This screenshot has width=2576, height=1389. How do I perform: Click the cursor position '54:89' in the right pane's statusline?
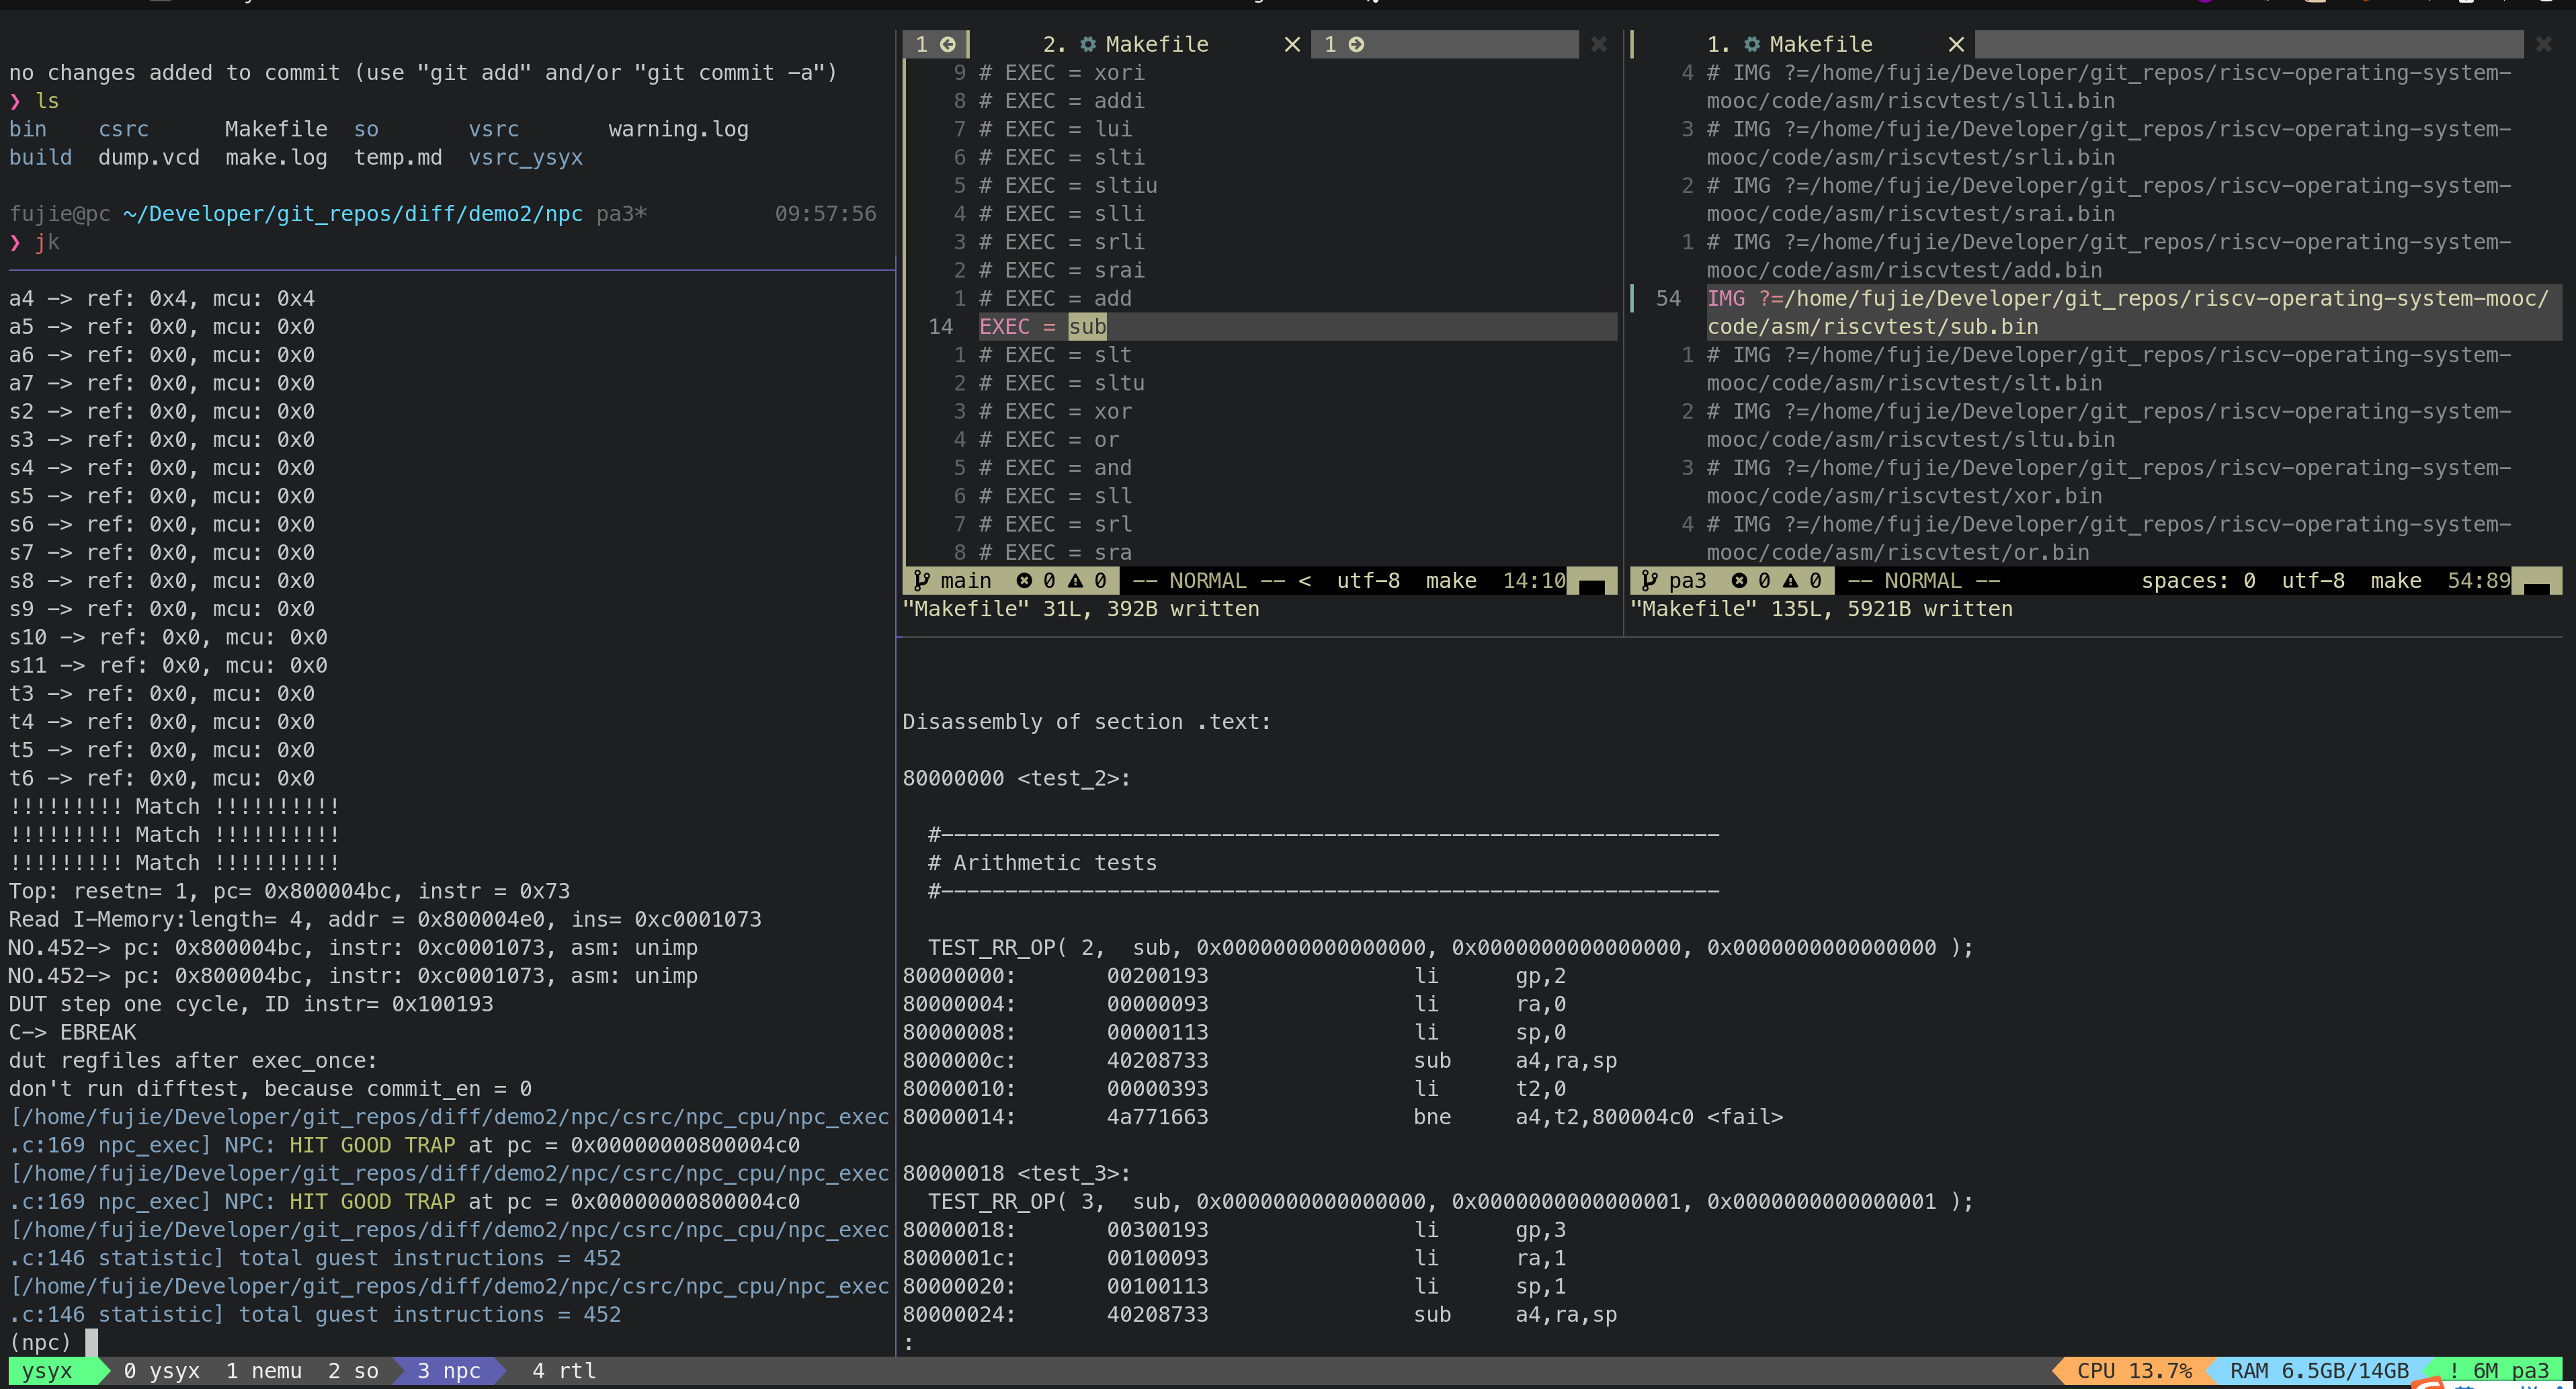click(x=2479, y=580)
